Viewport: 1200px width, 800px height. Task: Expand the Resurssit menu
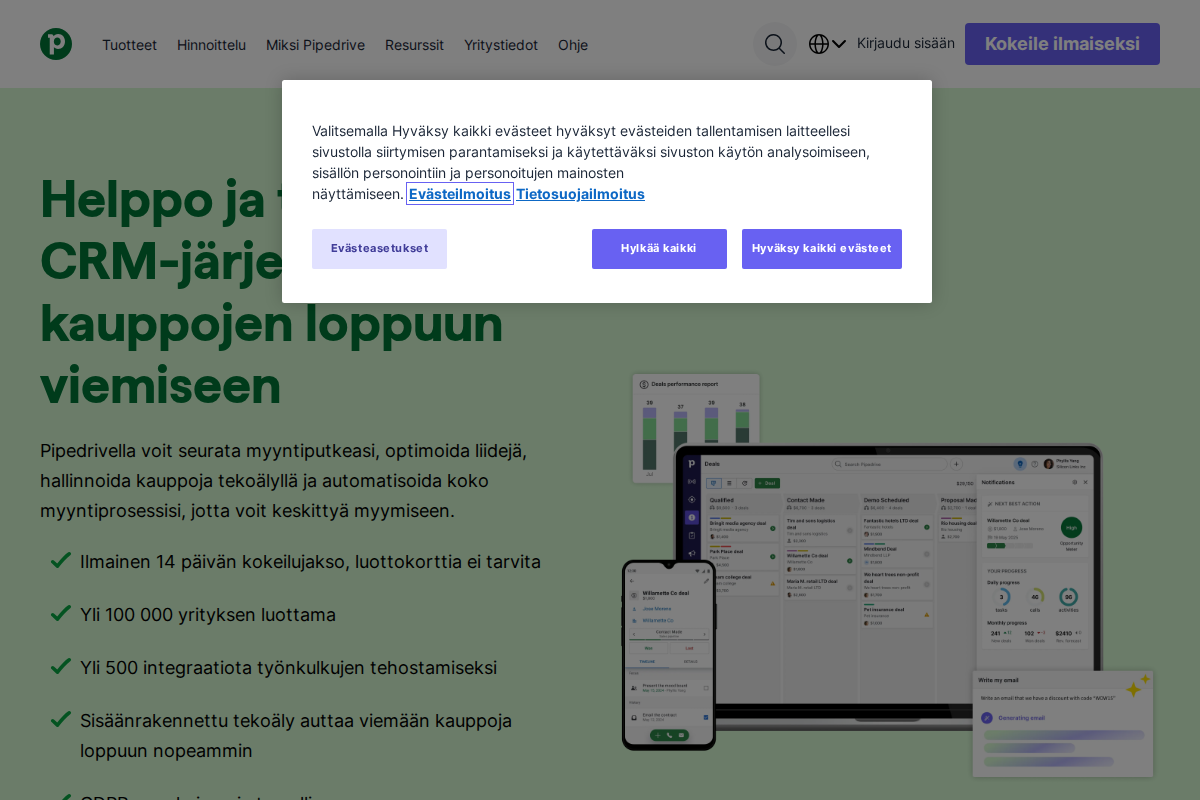[414, 45]
